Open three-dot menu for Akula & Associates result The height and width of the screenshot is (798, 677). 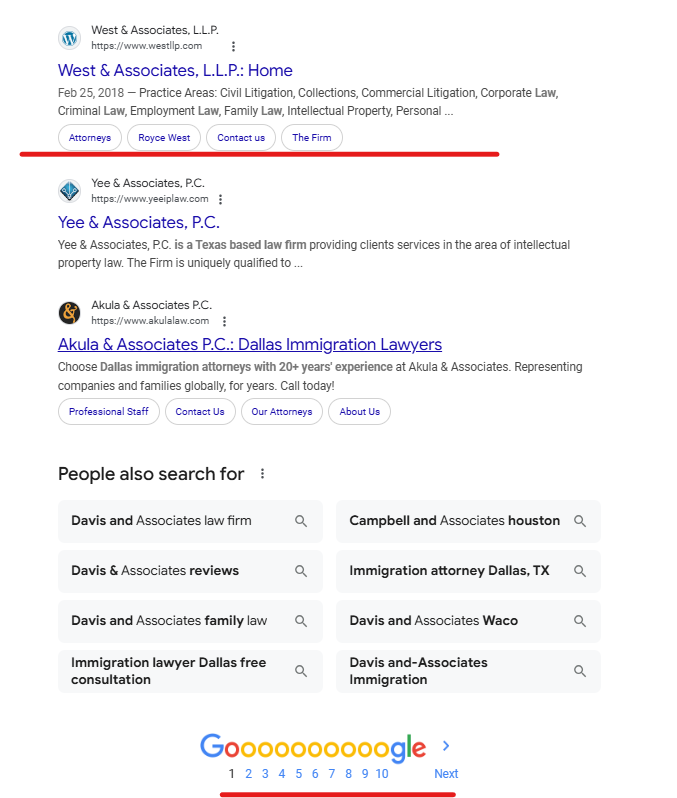coord(224,322)
